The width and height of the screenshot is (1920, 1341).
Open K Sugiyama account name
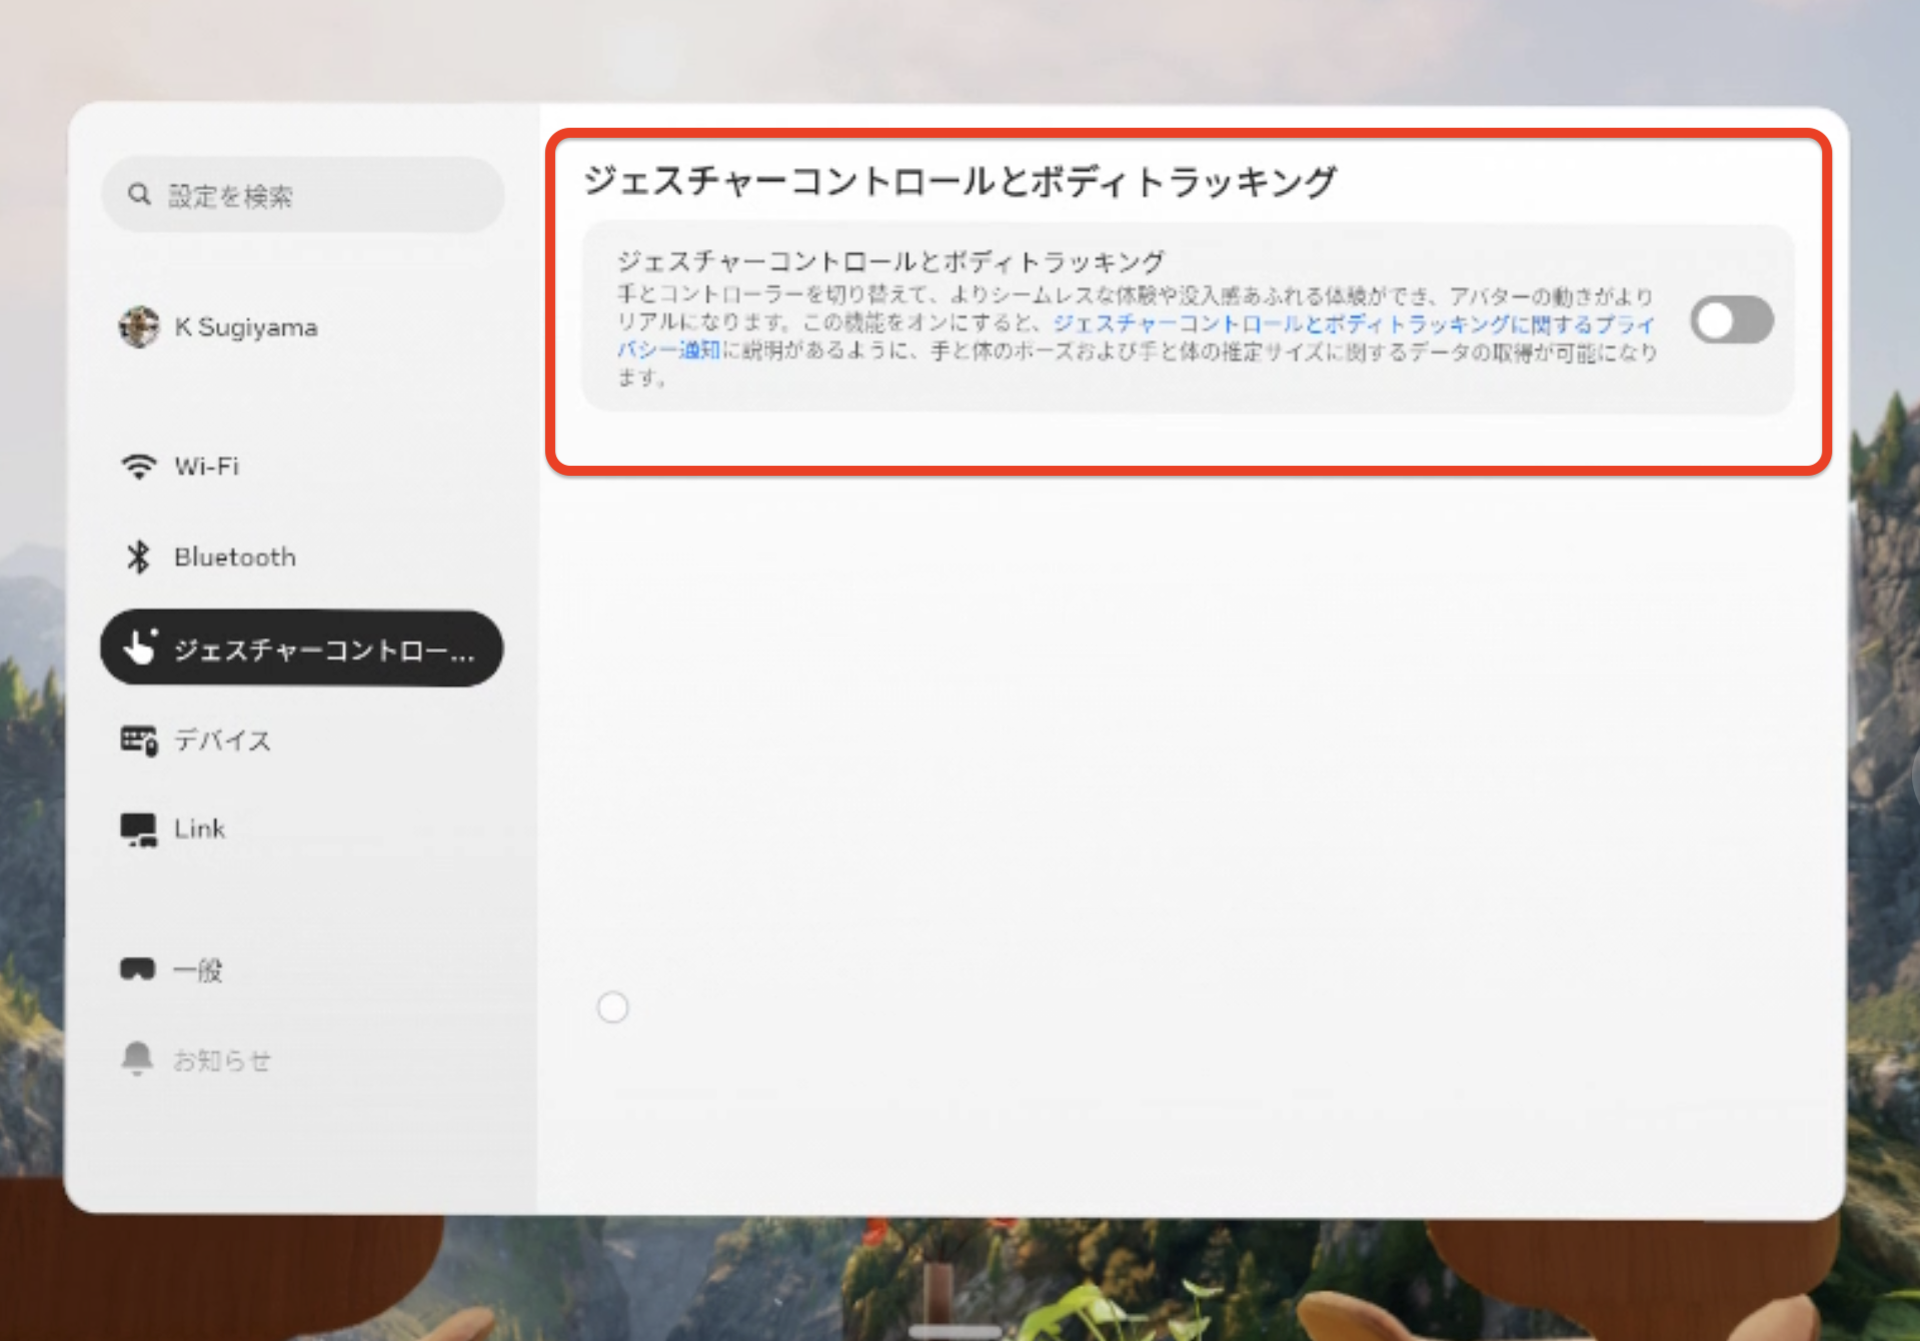[246, 327]
